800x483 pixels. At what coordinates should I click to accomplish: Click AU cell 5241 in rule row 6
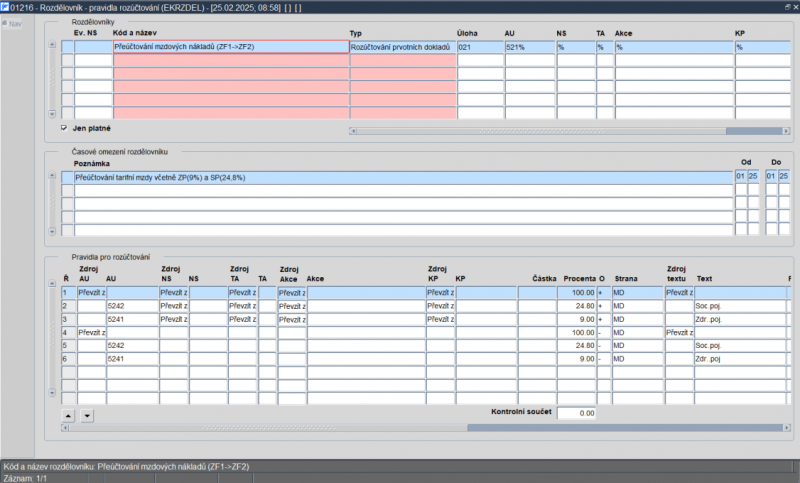pos(133,359)
